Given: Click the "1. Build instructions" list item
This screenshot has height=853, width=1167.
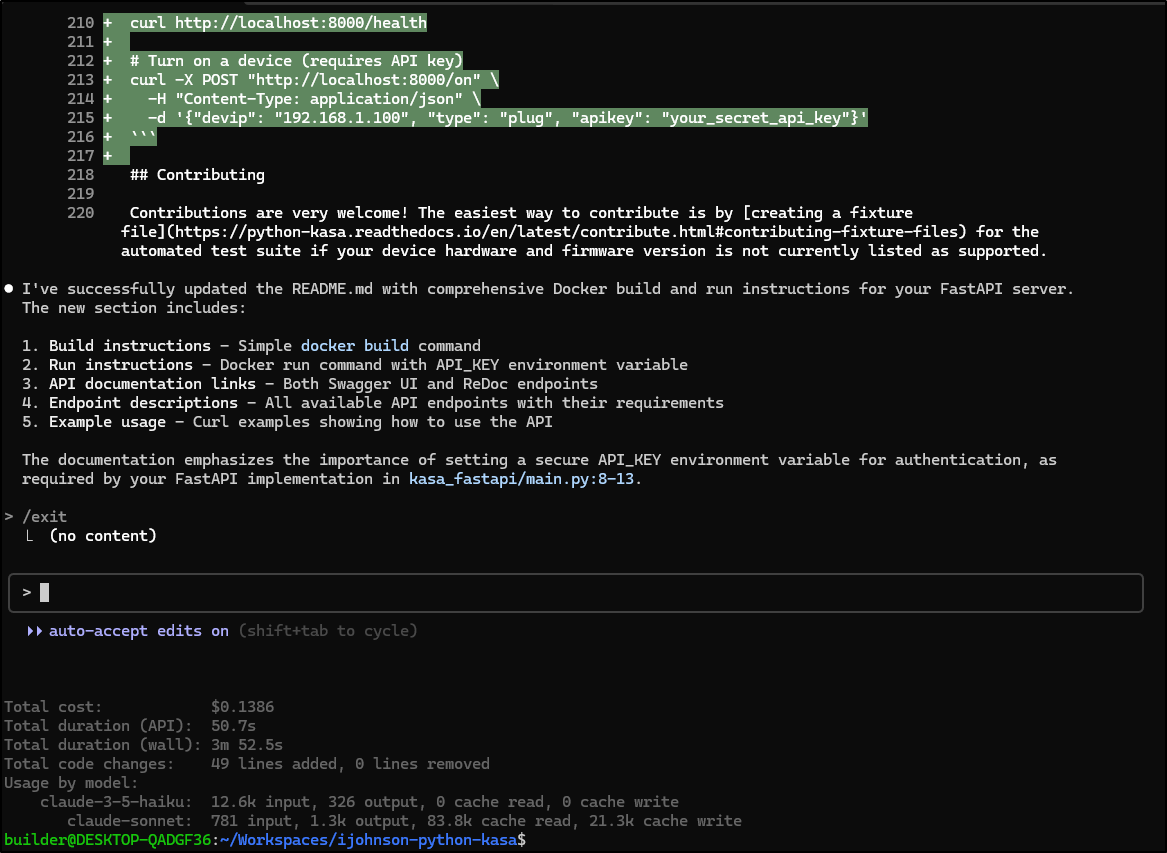Looking at the screenshot, I should [251, 346].
